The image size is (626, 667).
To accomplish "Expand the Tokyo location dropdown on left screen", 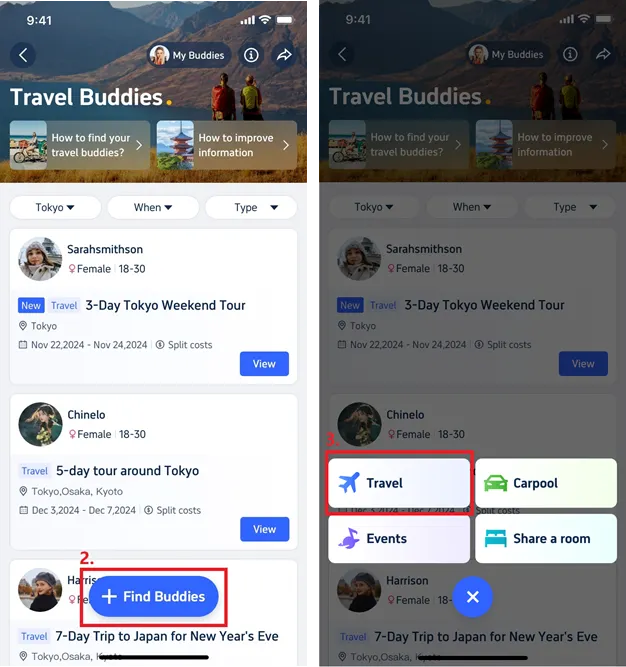I will coord(55,208).
